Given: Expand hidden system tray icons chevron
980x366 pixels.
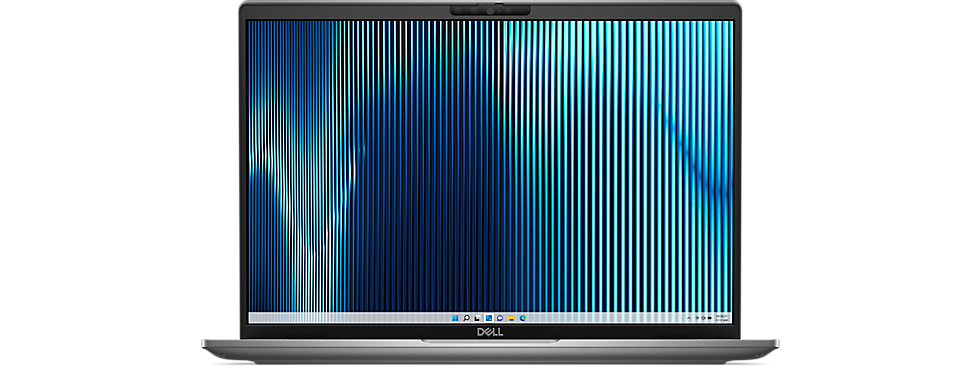Looking at the screenshot, I should coord(689,318).
